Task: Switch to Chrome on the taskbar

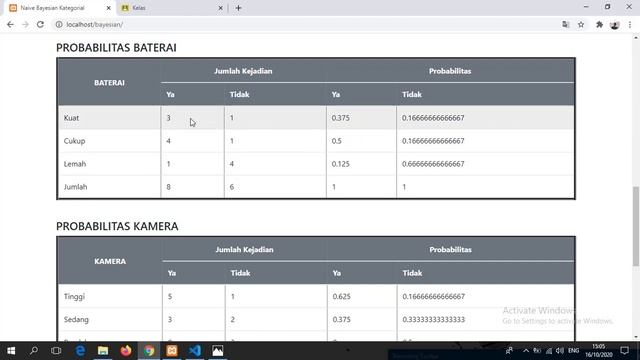Action: (x=149, y=351)
